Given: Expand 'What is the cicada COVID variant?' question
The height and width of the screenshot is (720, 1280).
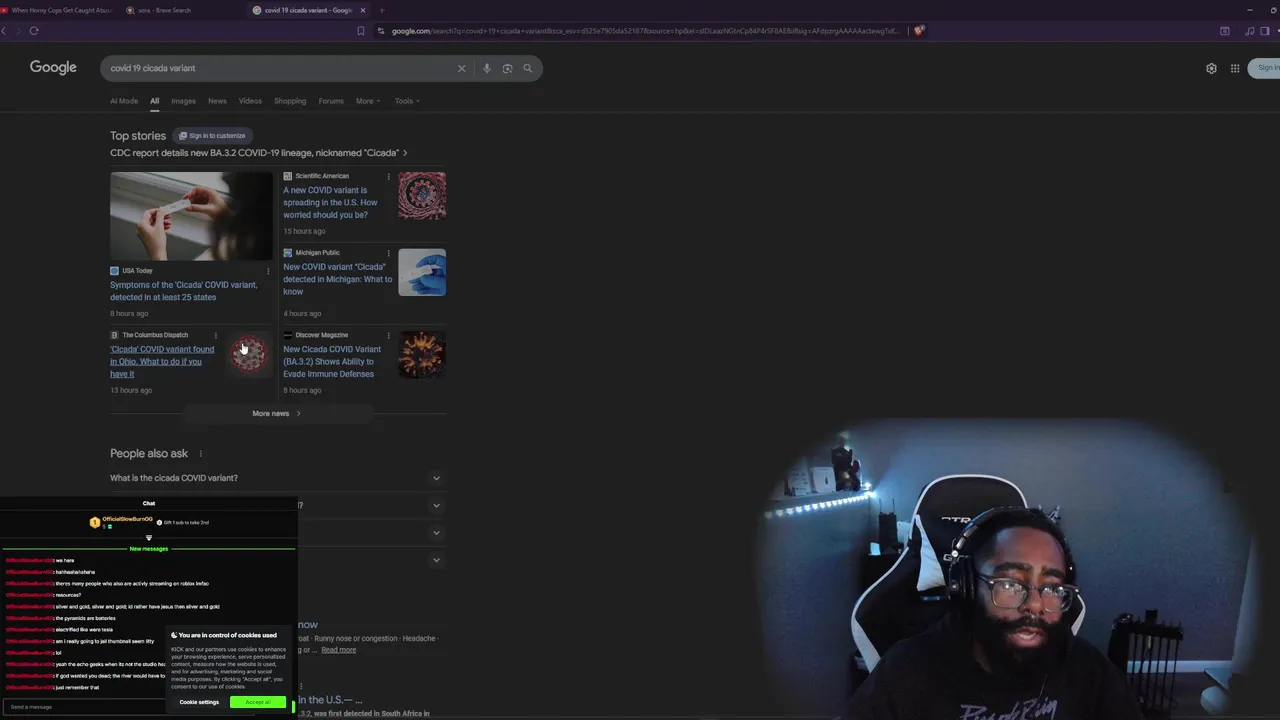Looking at the screenshot, I should pyautogui.click(x=277, y=478).
